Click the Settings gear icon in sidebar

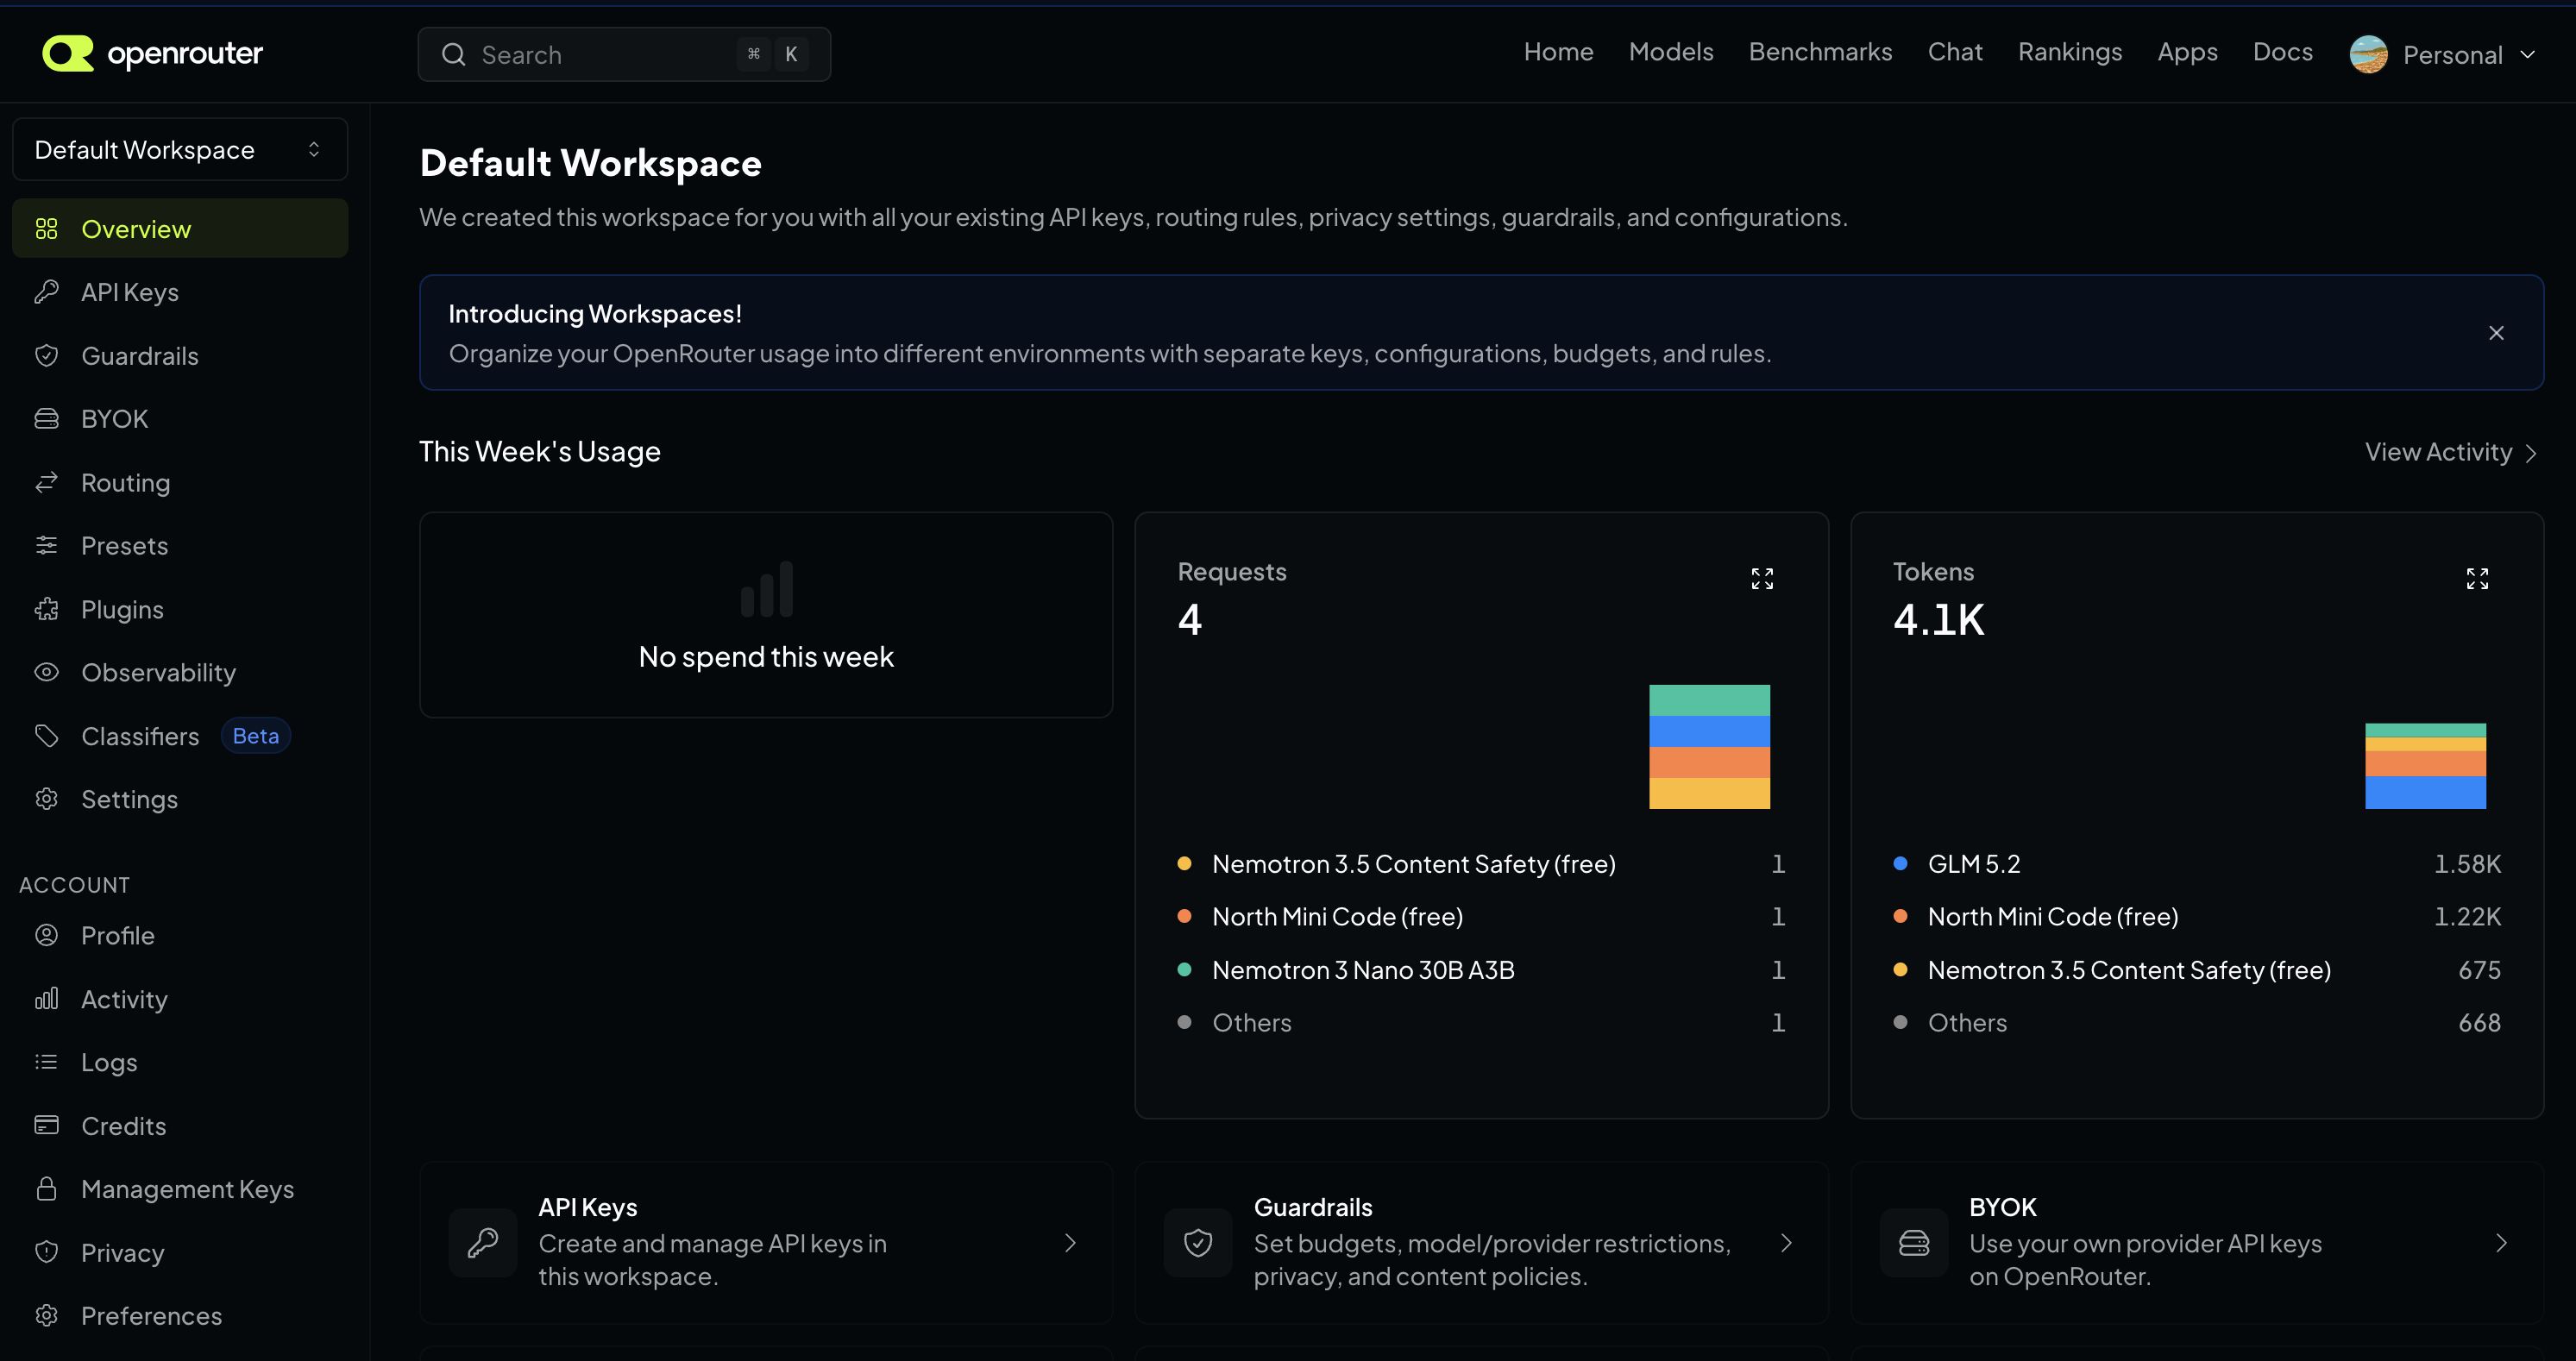tap(47, 799)
